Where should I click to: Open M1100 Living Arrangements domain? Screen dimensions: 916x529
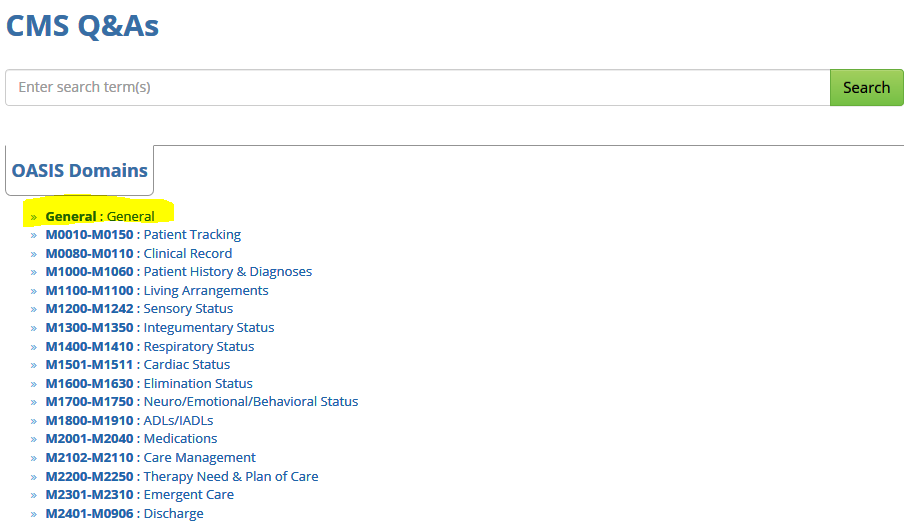(157, 291)
